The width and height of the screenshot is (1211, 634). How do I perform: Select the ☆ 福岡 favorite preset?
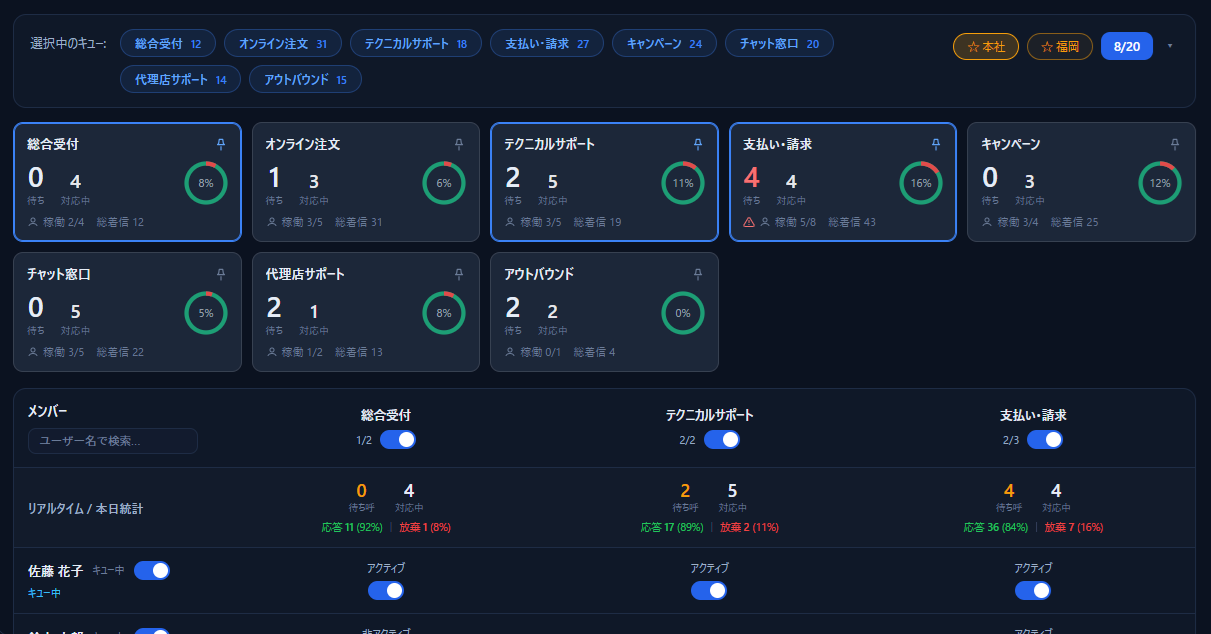point(1060,46)
